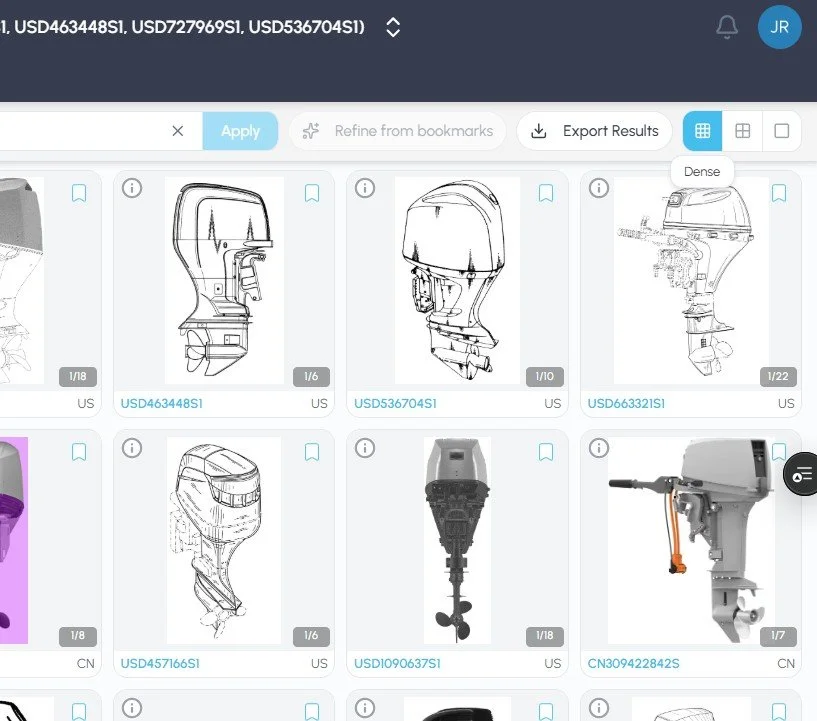Image resolution: width=817 pixels, height=721 pixels.
Task: Open the USD463448S1 outboard motor drawing
Action: pyautogui.click(x=224, y=280)
